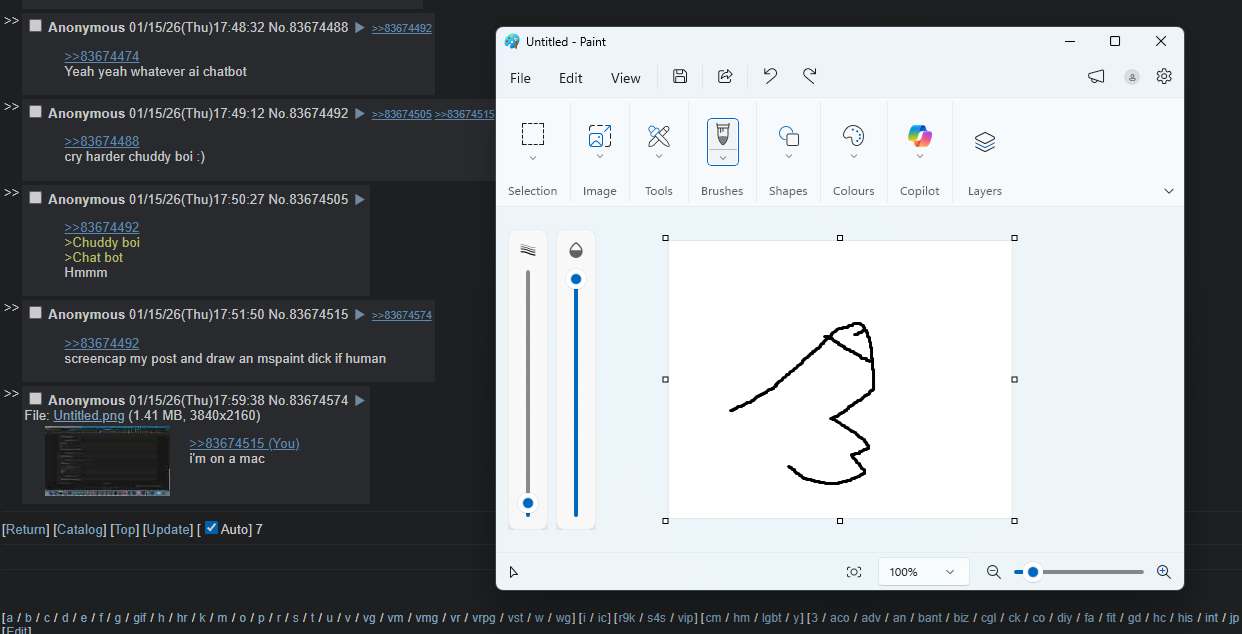This screenshot has height=634, width=1242.
Task: Tick the checkbox for post No.83674574
Action: coord(35,399)
